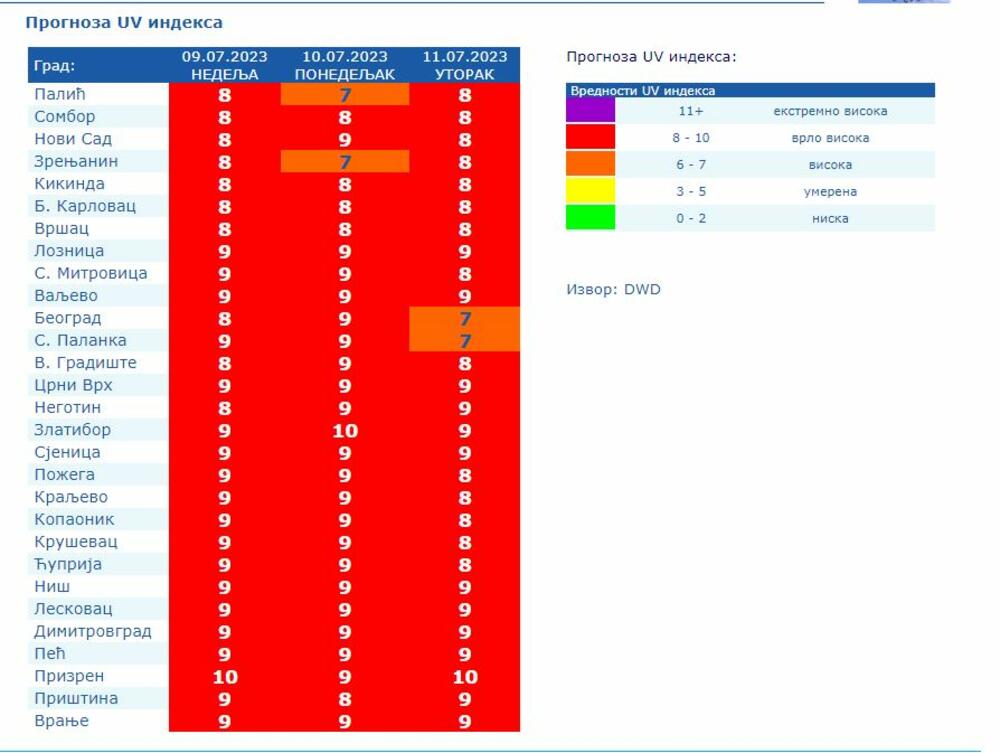Click the 09.07.2023 НЕДЕЉА column header
This screenshot has width=1000, height=753.
225,66
